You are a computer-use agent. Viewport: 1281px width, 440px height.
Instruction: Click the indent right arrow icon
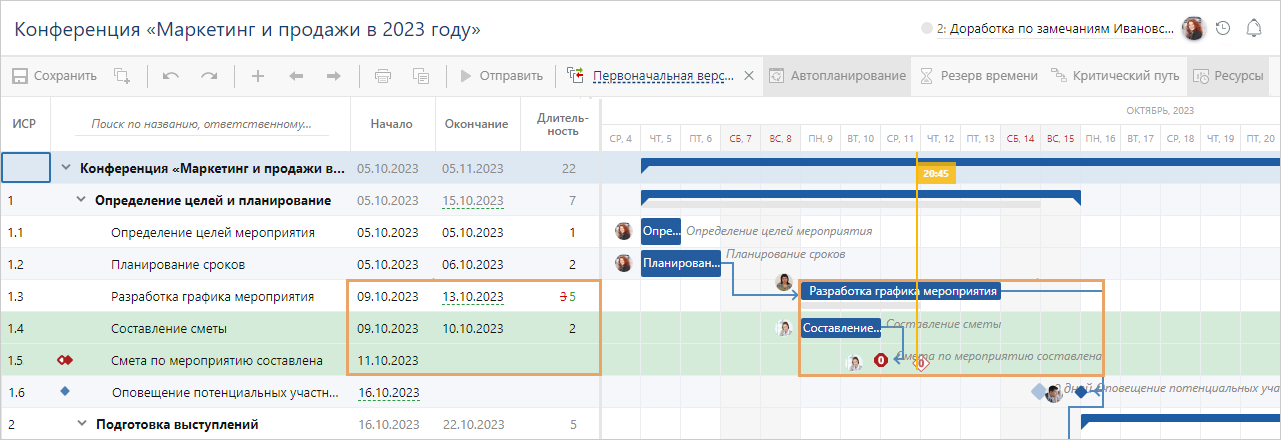(334, 75)
